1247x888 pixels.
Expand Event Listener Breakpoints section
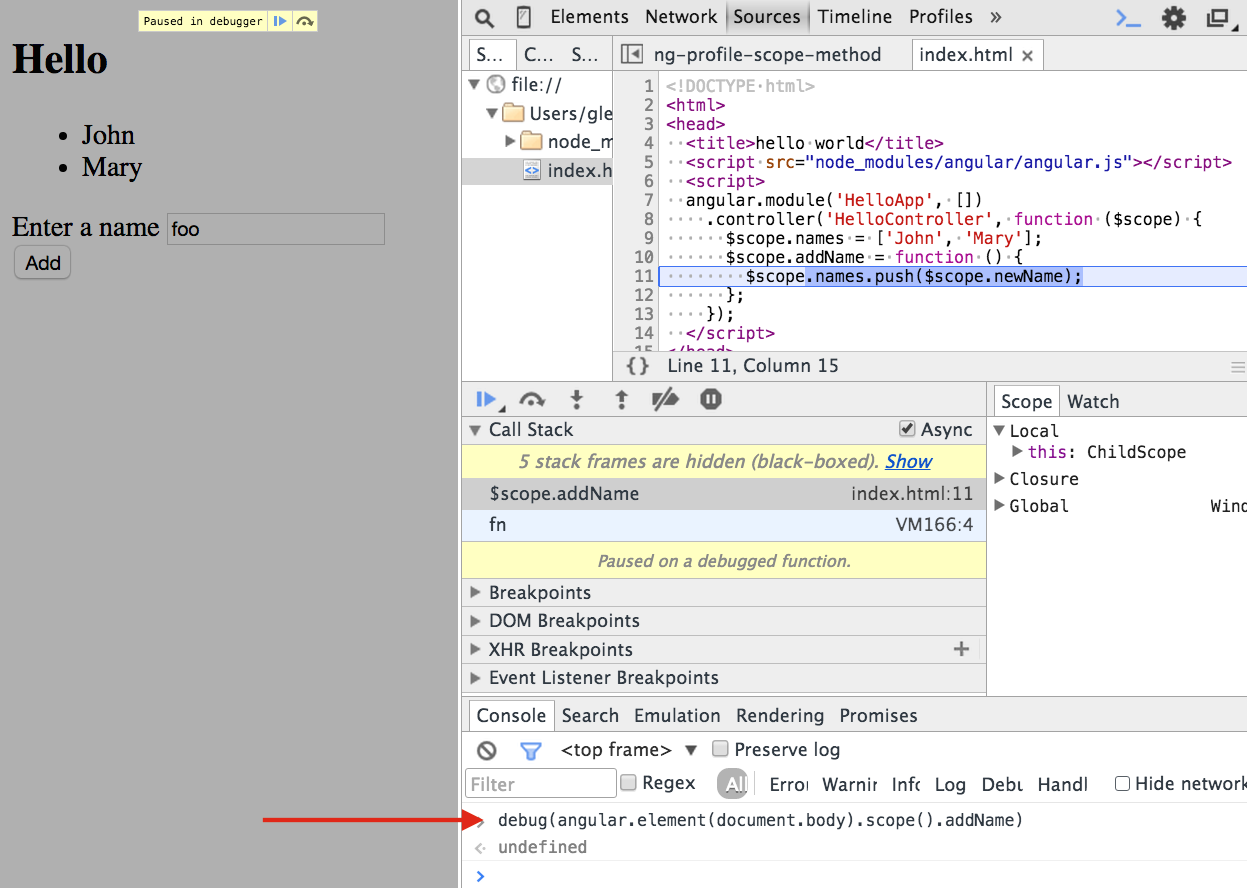(475, 678)
